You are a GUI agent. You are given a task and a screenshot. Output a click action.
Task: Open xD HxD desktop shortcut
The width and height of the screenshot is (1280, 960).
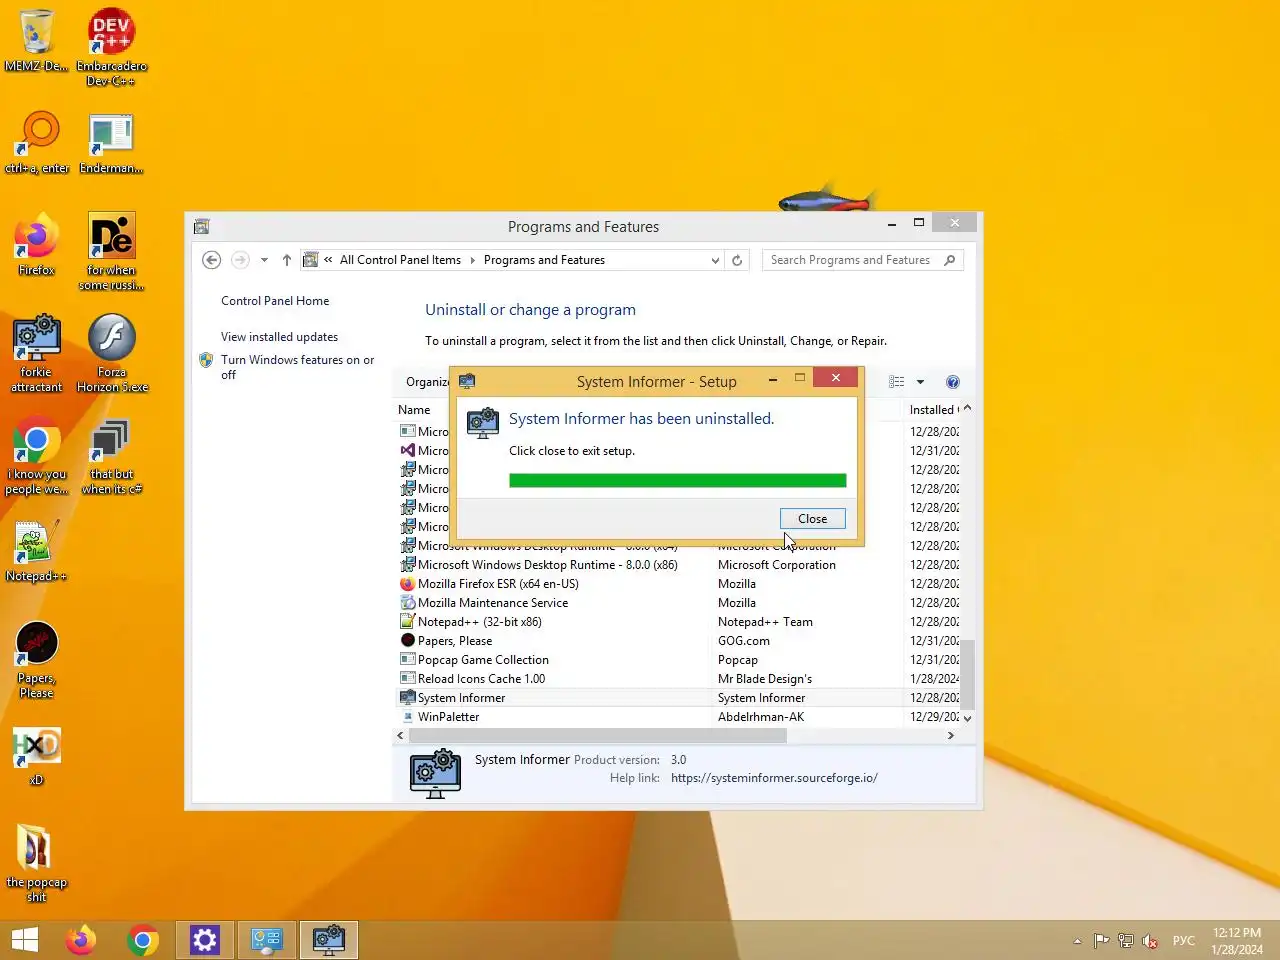(36, 756)
